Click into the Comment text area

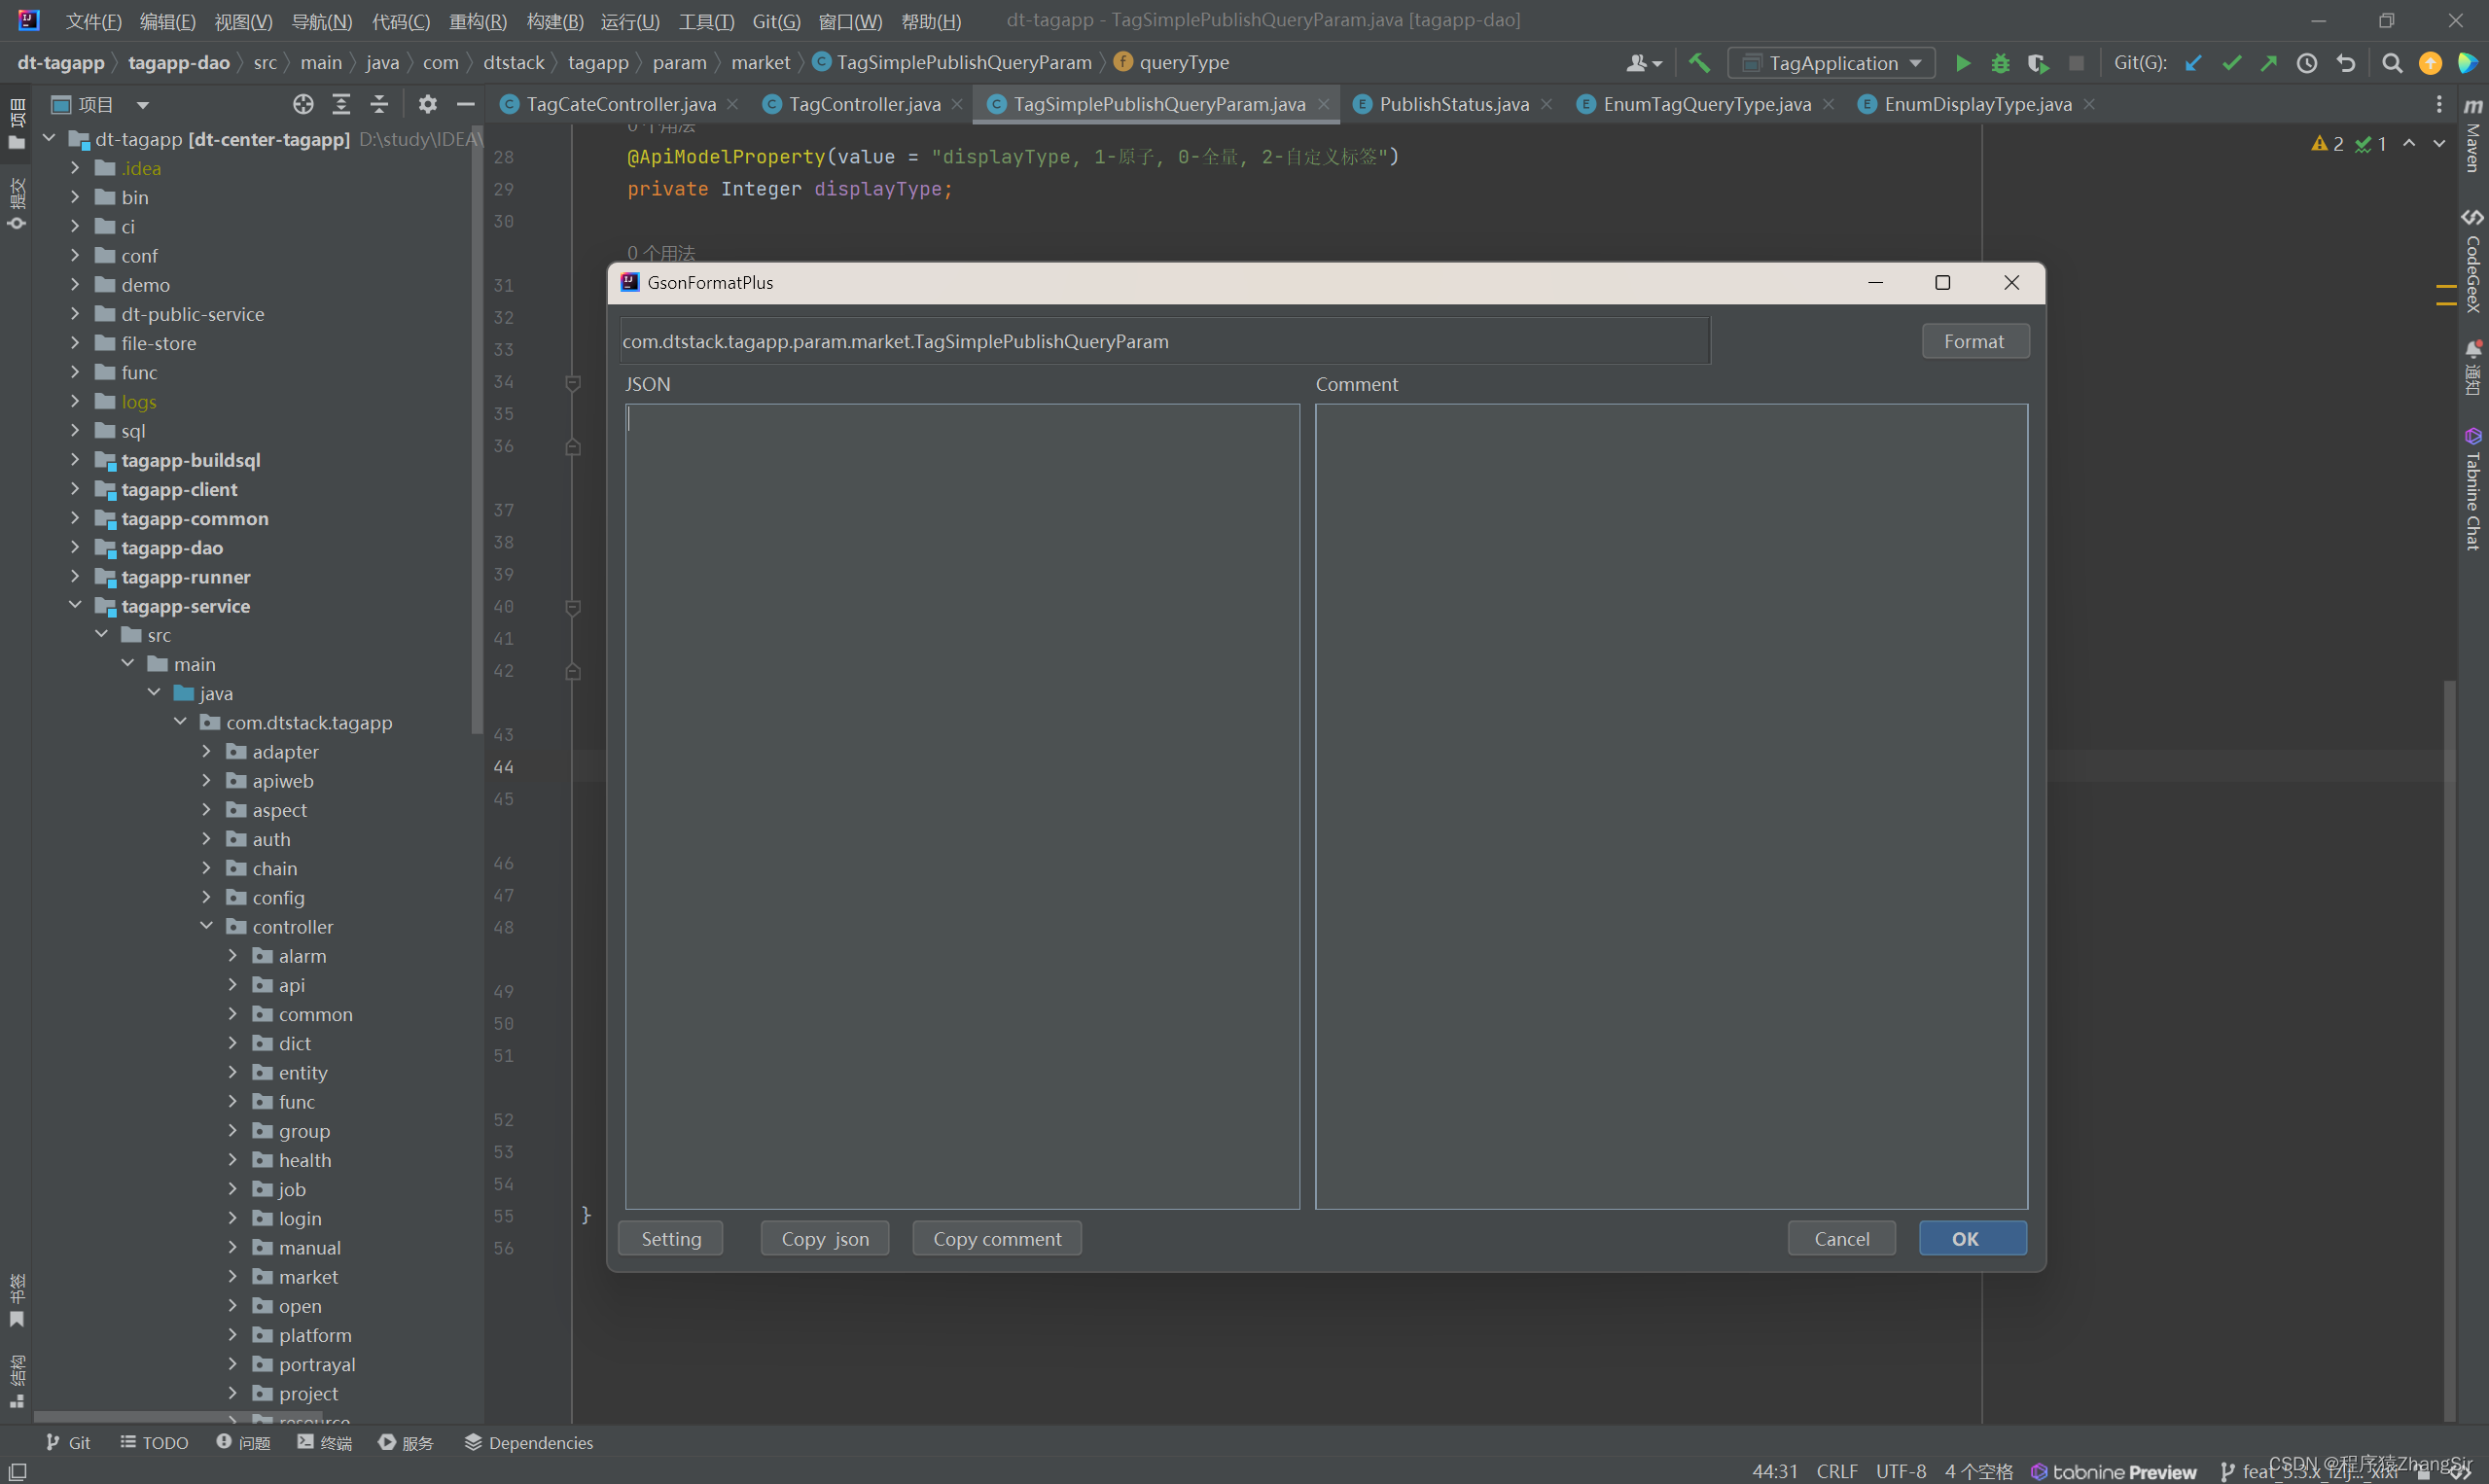click(x=1671, y=806)
